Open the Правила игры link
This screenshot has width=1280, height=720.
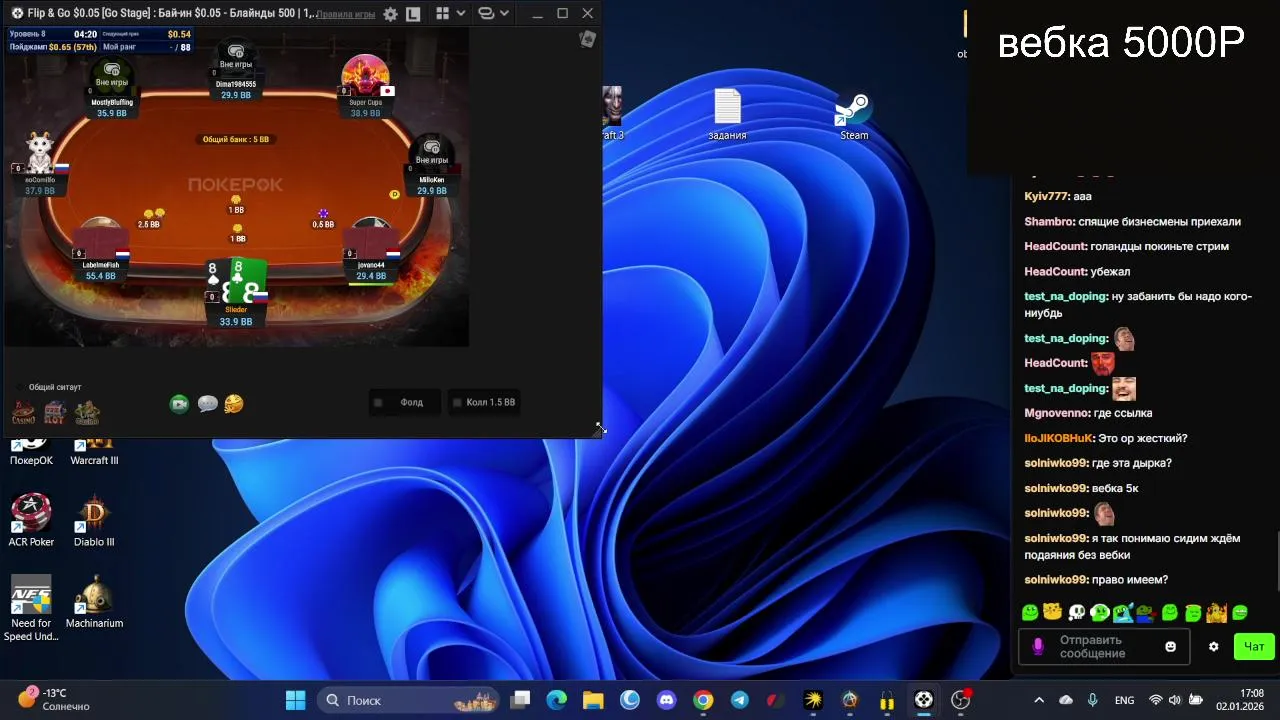[x=346, y=14]
